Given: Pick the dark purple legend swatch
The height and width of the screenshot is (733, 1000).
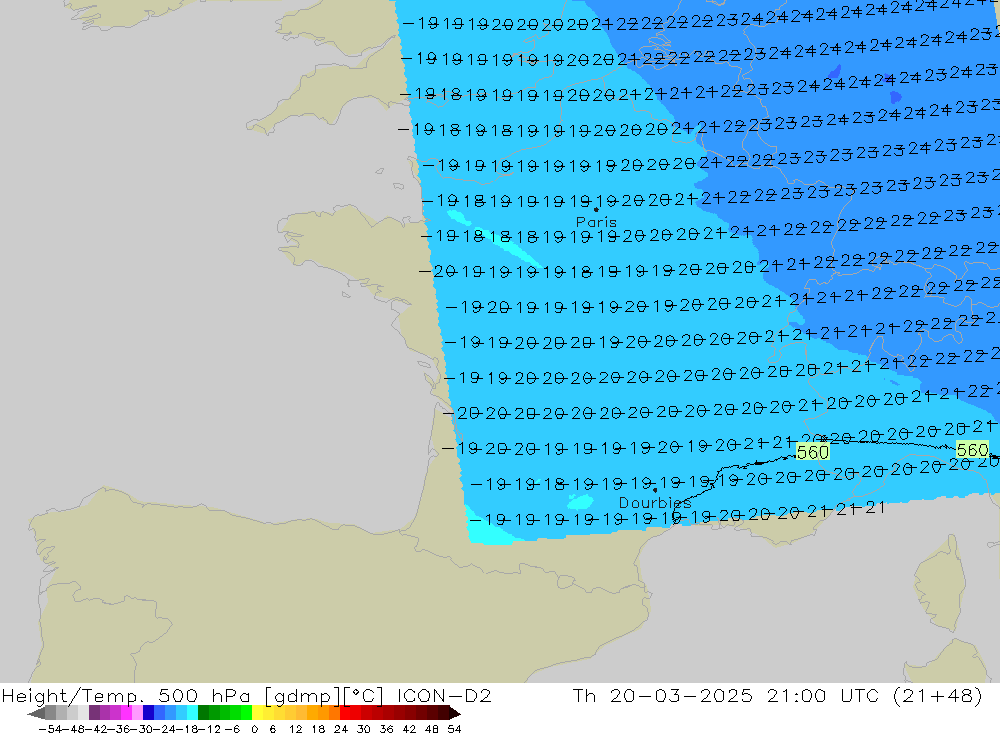Looking at the screenshot, I should [94, 713].
